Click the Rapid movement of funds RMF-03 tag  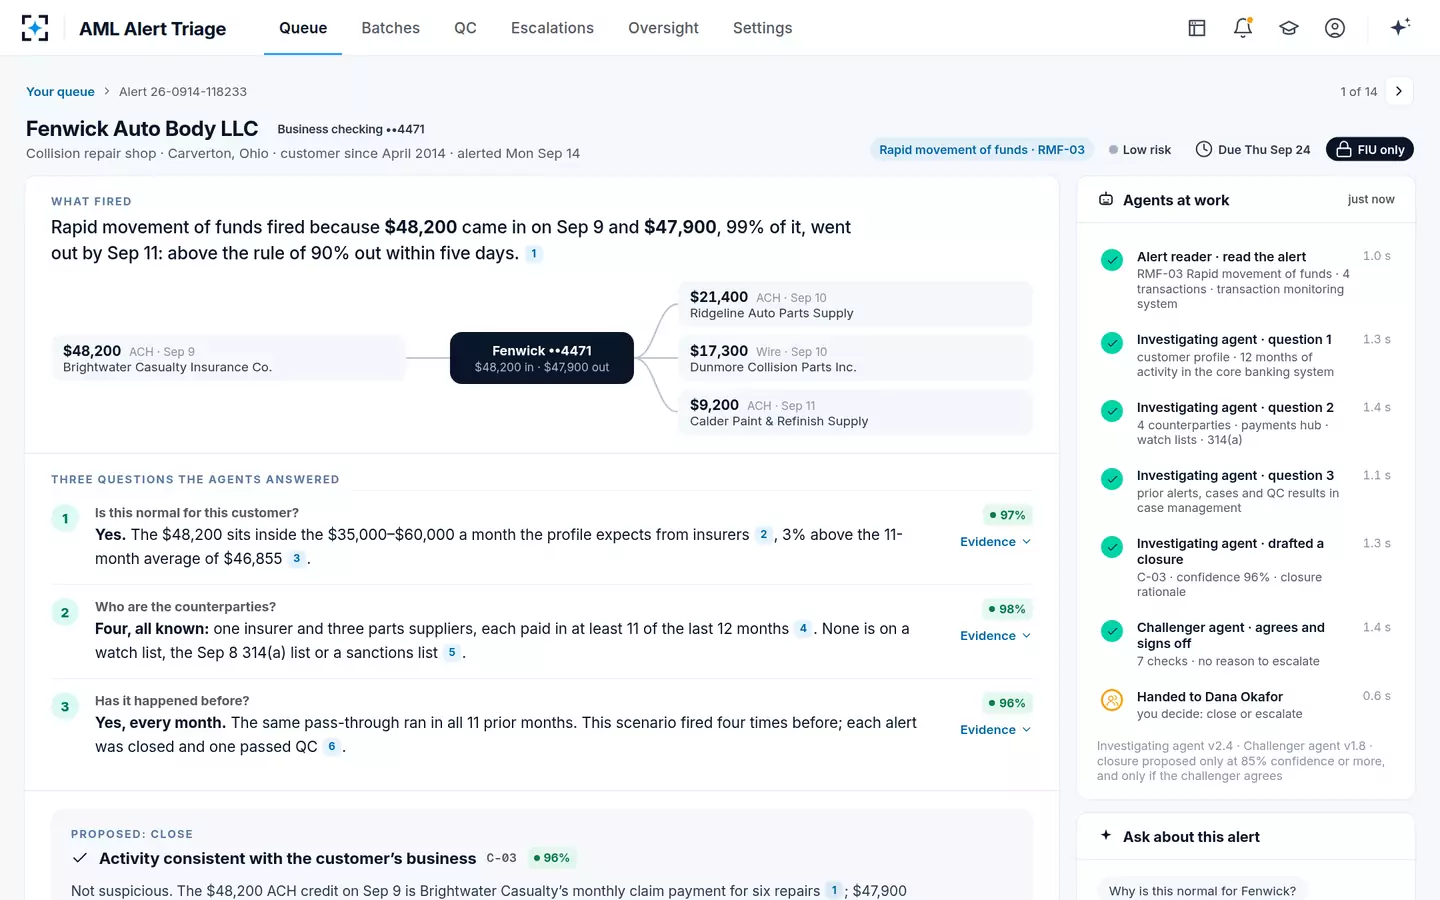[982, 149]
